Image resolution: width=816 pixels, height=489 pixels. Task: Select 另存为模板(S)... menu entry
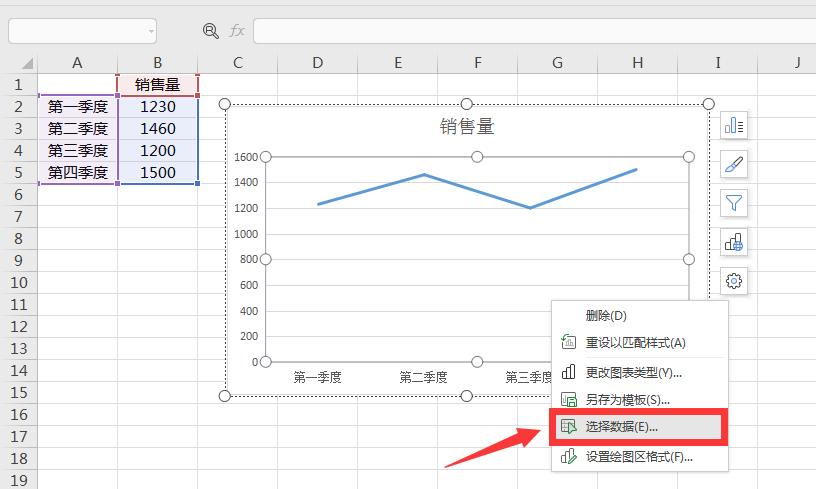pos(627,400)
